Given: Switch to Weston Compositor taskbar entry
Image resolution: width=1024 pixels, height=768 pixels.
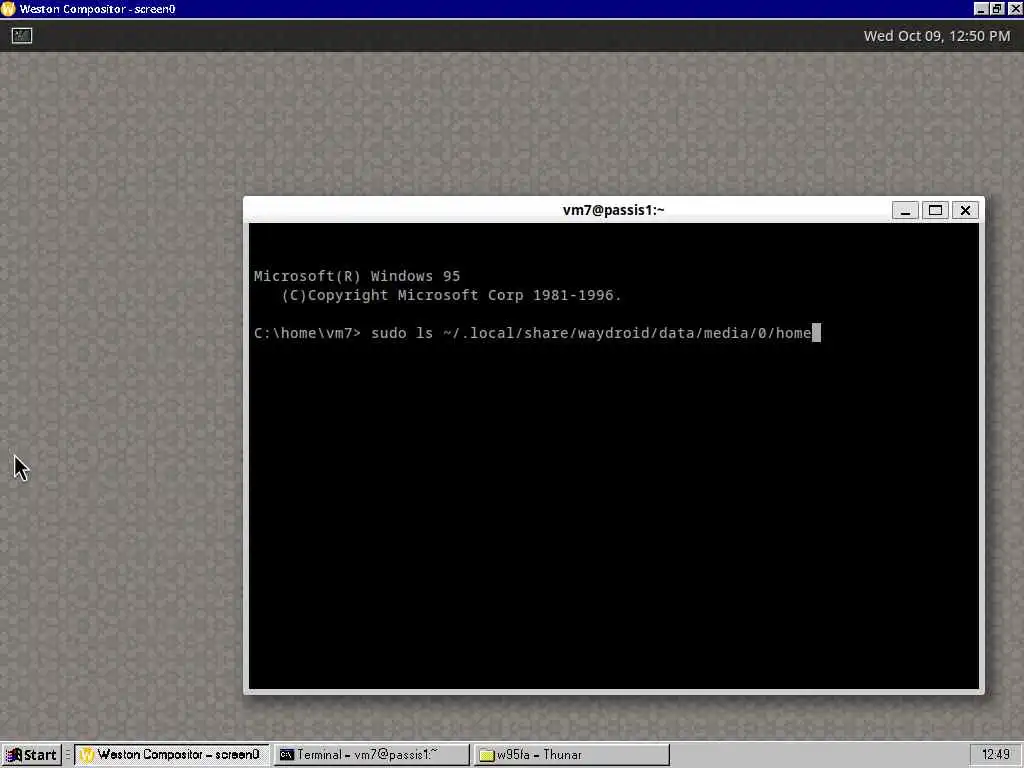Looking at the screenshot, I should pyautogui.click(x=172, y=755).
